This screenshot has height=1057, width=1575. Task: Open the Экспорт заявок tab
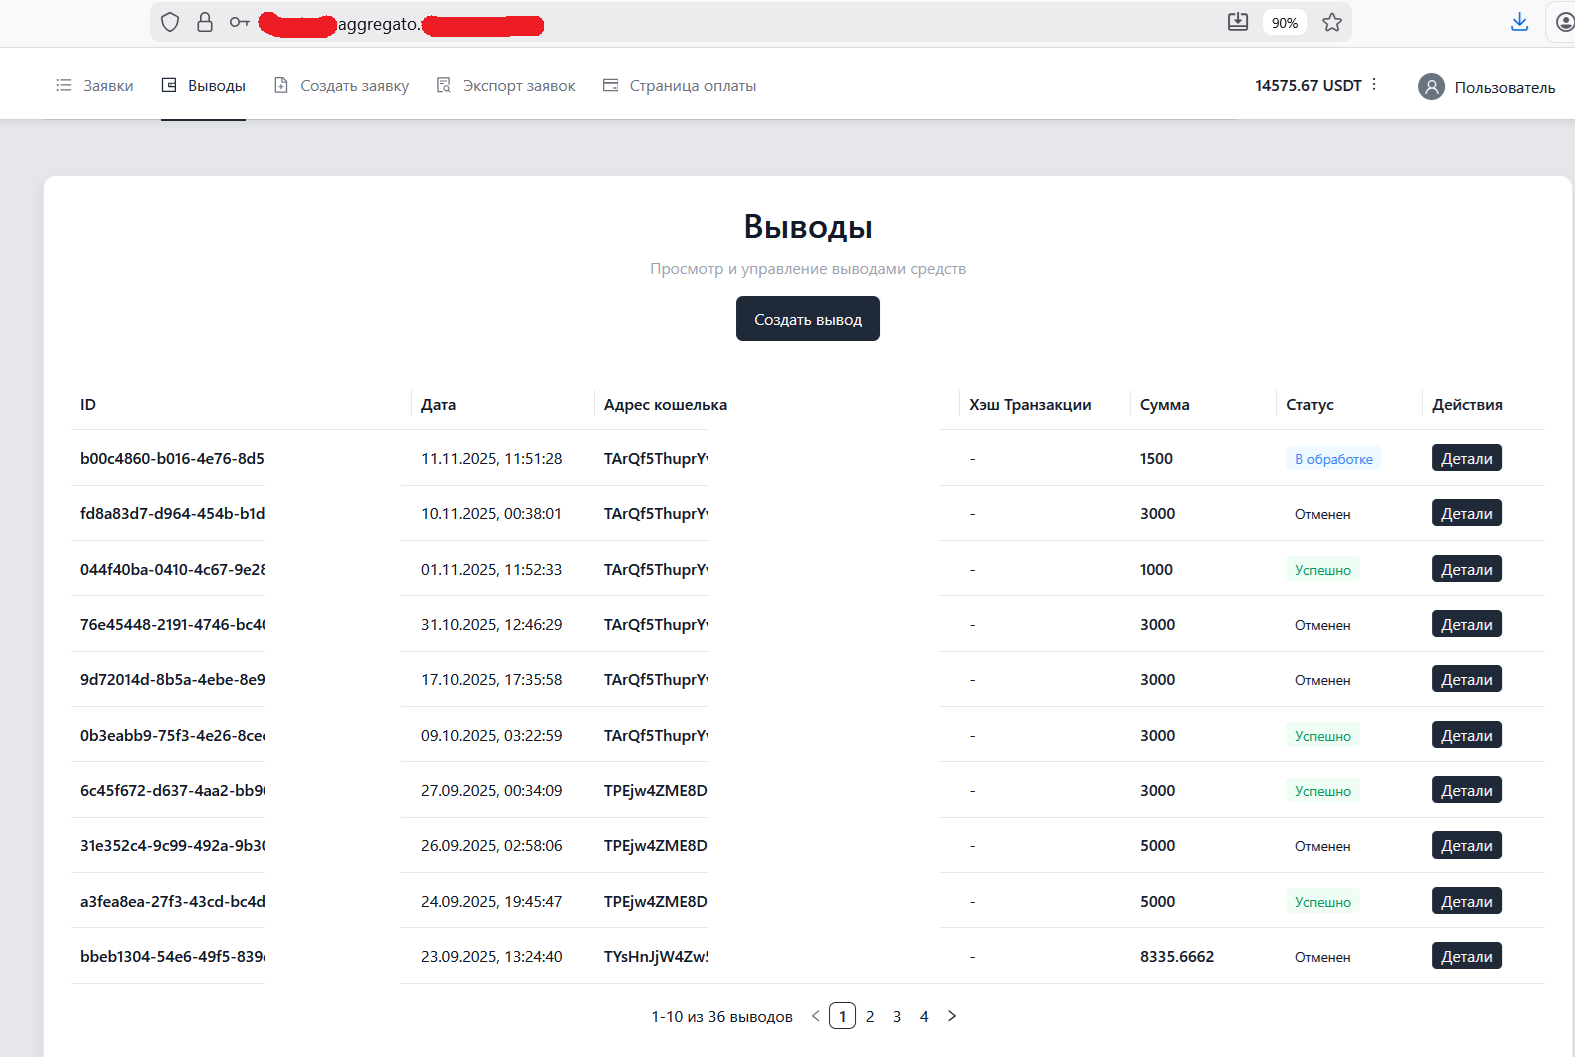[x=506, y=86]
